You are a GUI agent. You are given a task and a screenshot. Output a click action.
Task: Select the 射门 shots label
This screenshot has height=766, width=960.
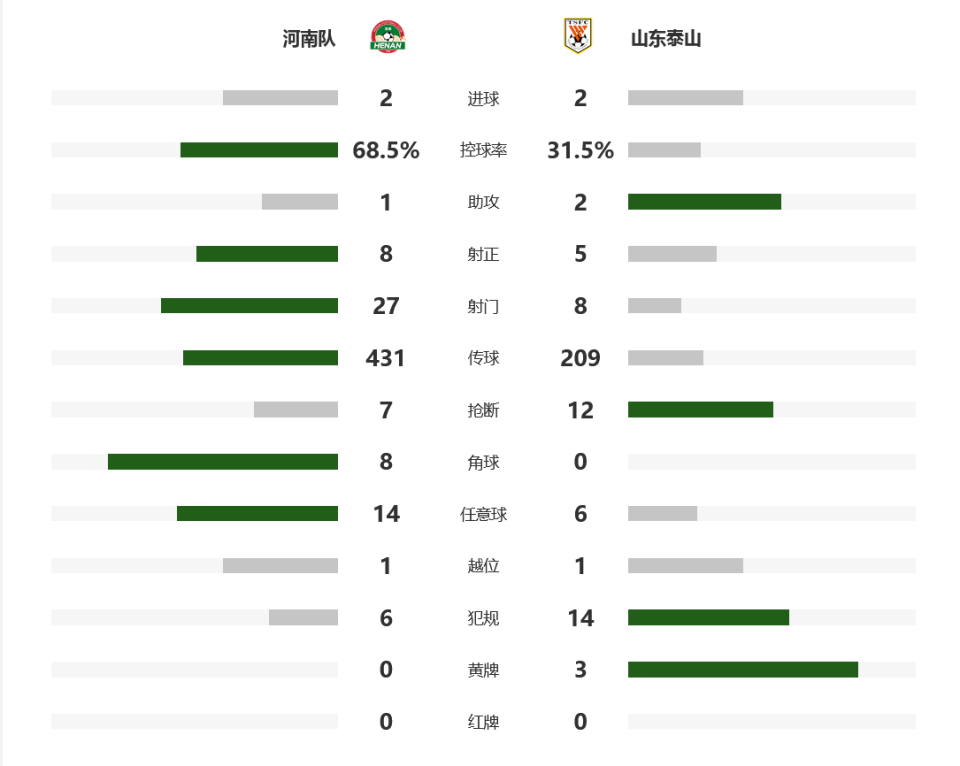click(x=483, y=306)
